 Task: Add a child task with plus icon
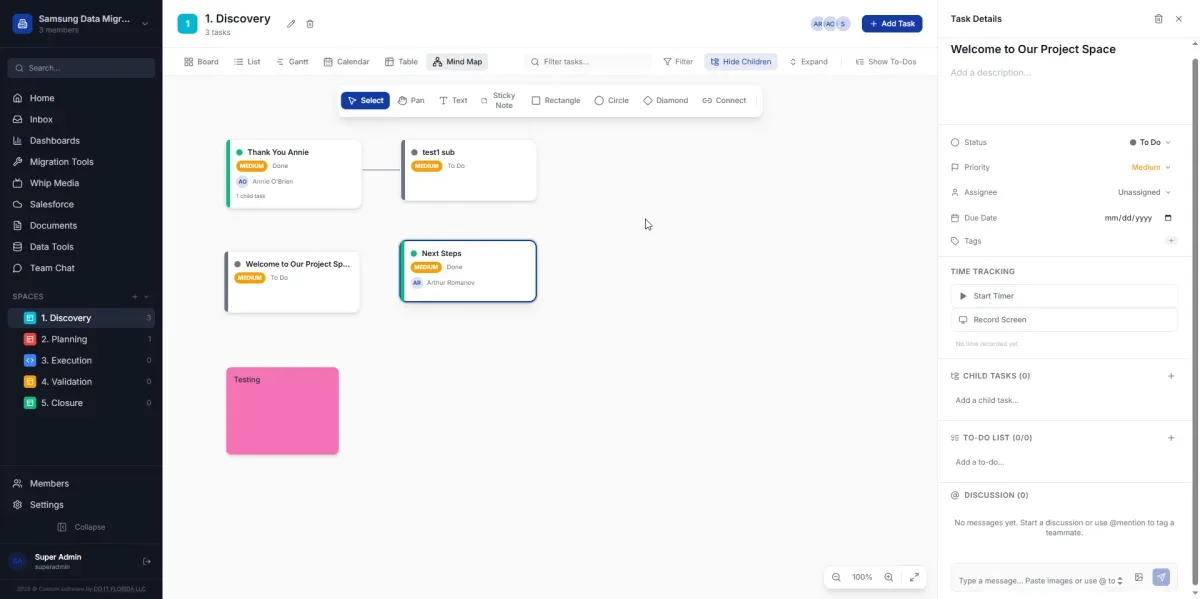(1171, 376)
